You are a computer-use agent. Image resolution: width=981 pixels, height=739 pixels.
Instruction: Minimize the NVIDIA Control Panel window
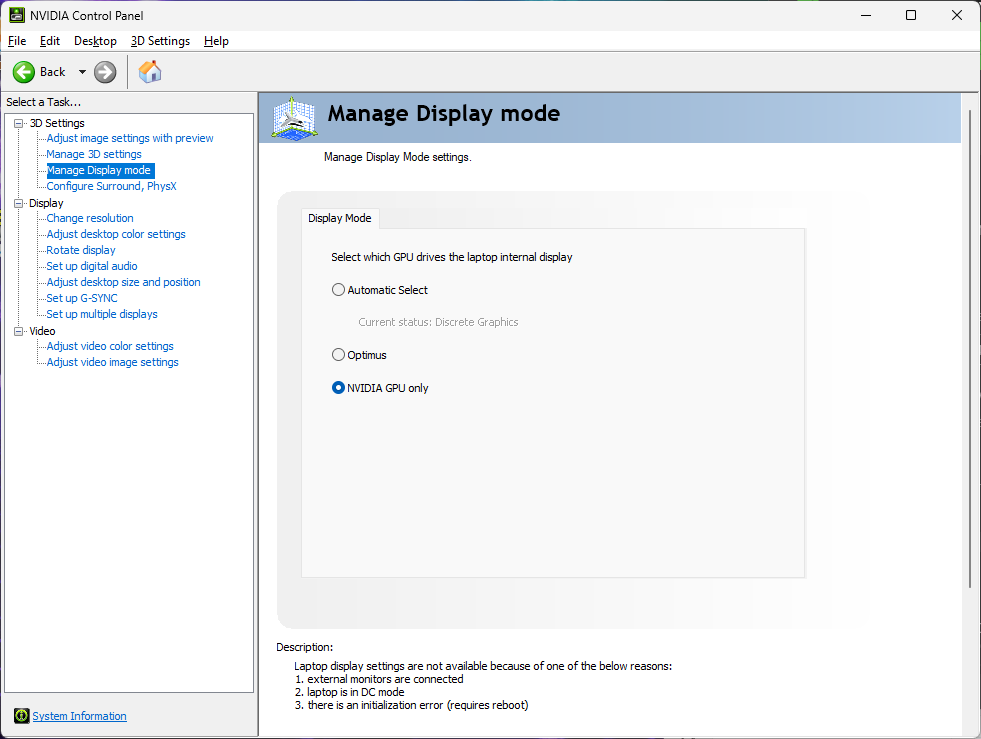[x=866, y=15]
